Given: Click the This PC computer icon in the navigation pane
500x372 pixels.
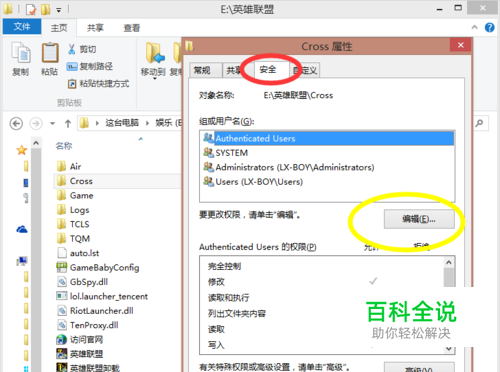Looking at the screenshot, I should 22,261.
